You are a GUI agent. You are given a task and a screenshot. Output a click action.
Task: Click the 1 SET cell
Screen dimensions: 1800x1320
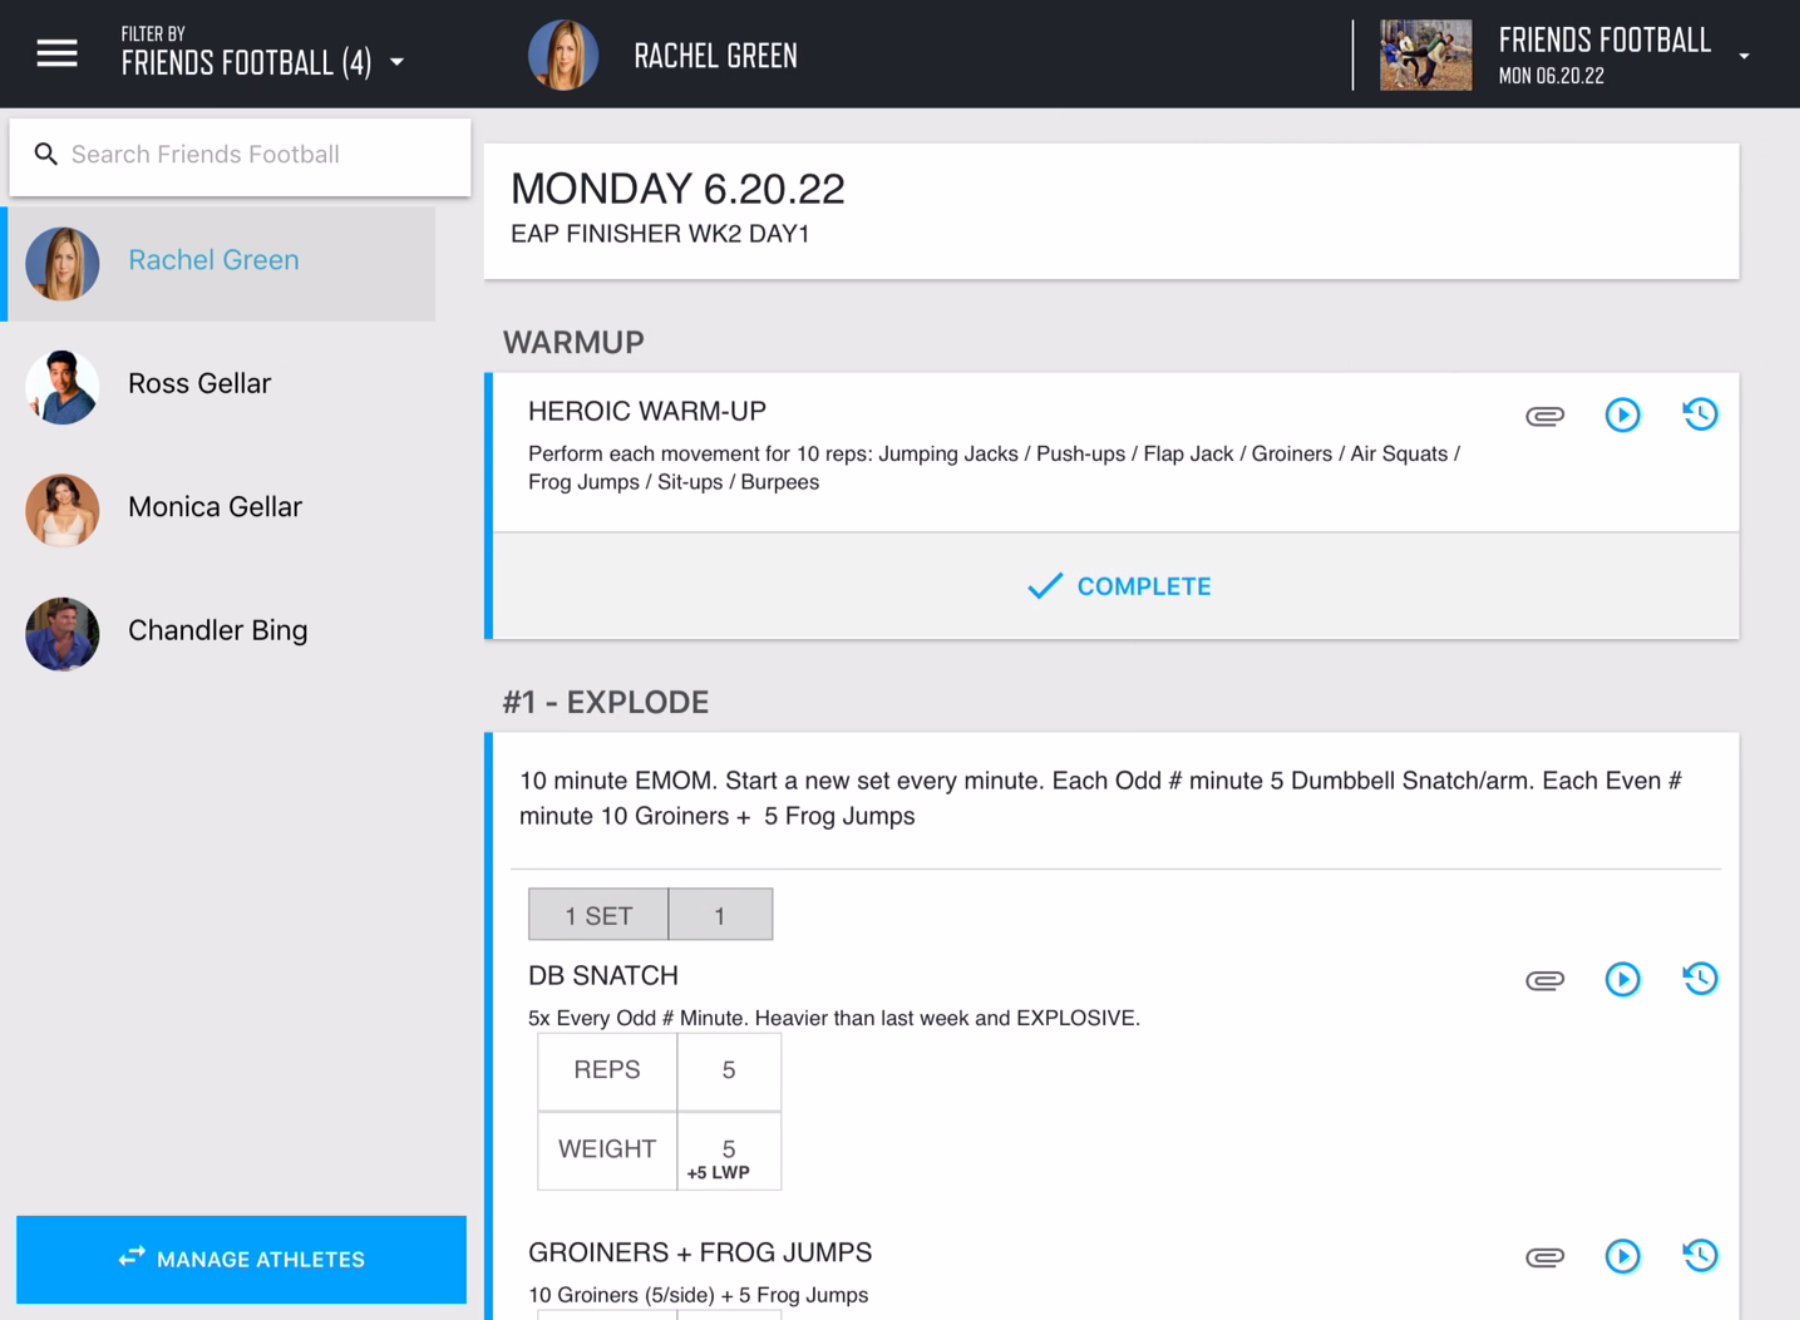pyautogui.click(x=598, y=915)
